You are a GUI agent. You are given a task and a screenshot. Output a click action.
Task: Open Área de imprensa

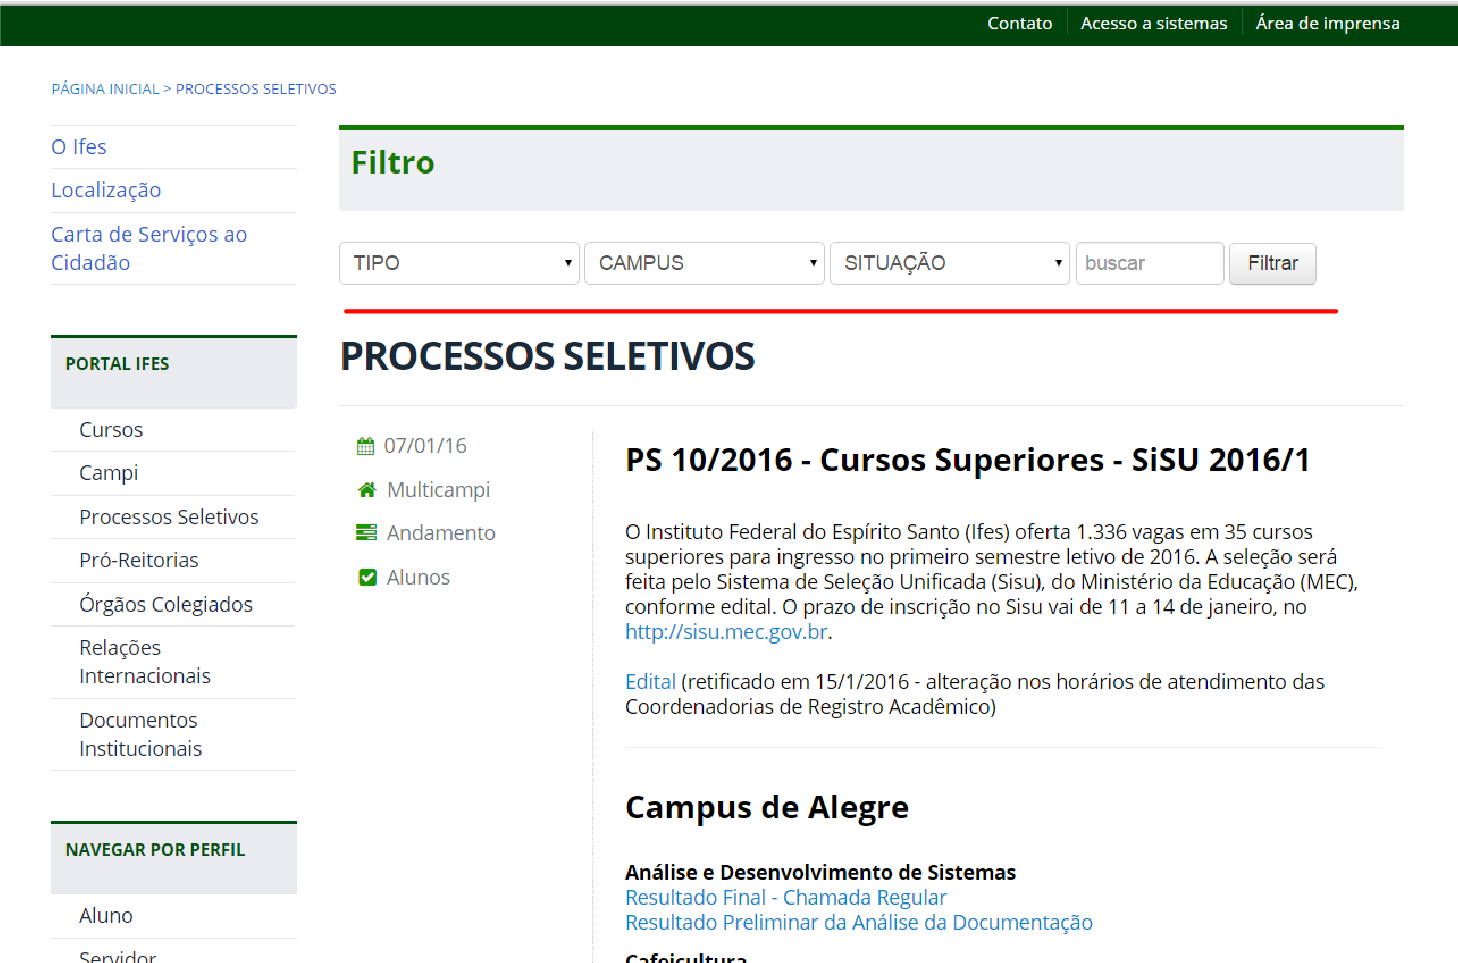click(x=1327, y=22)
